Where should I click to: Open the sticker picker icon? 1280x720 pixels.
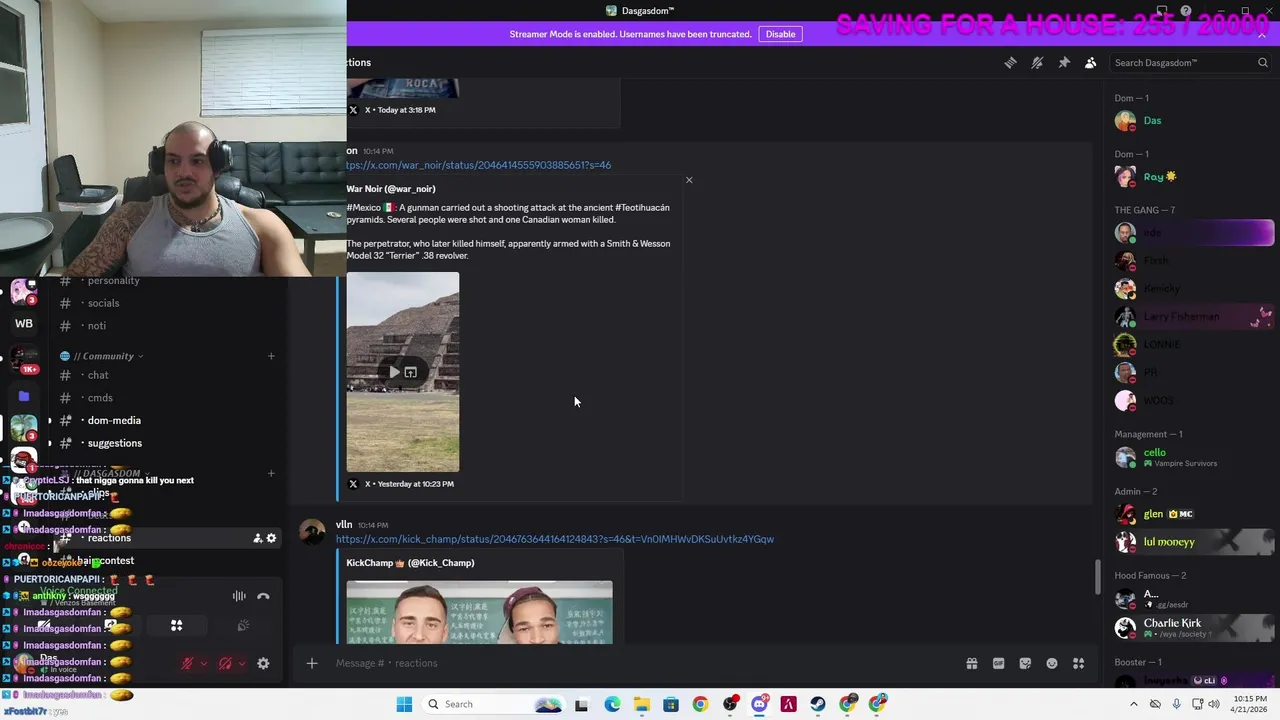[1025, 663]
